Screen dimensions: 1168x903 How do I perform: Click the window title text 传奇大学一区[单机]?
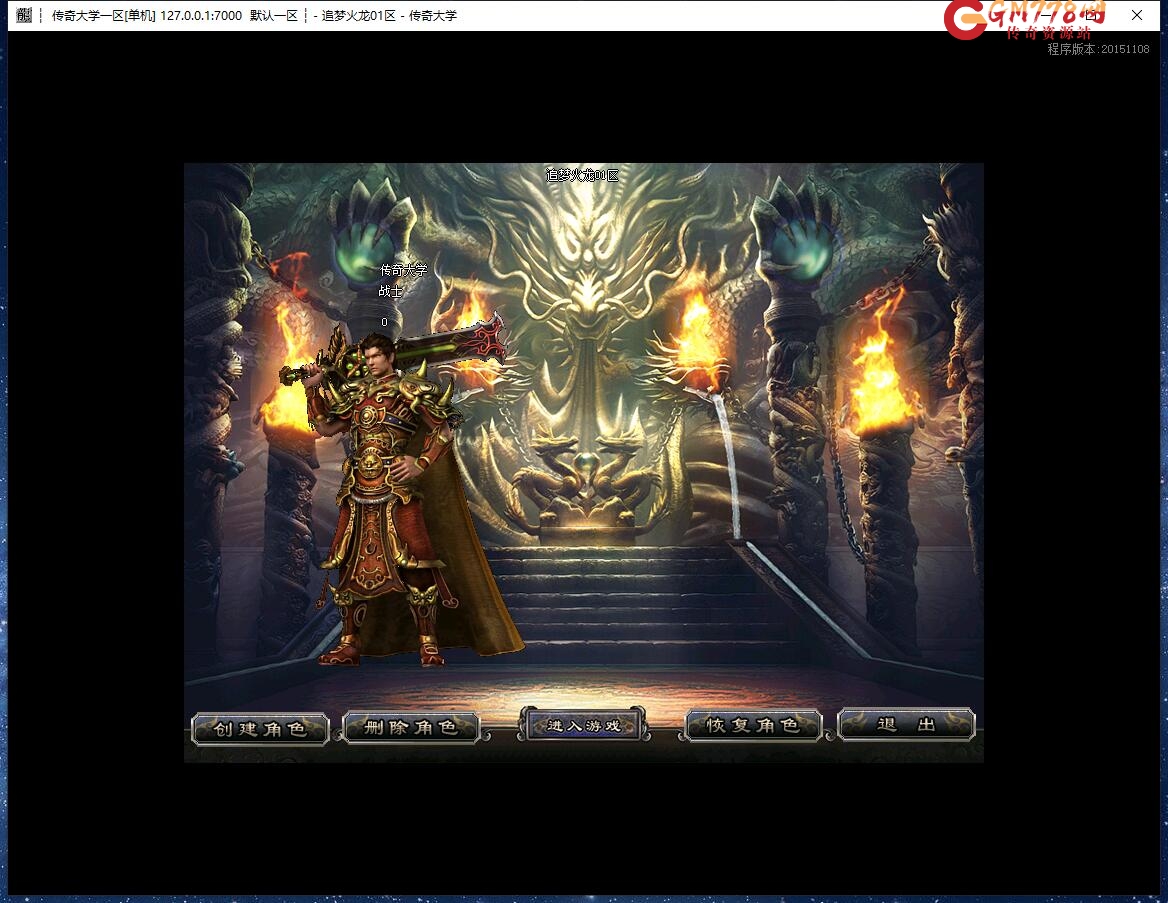(x=104, y=15)
